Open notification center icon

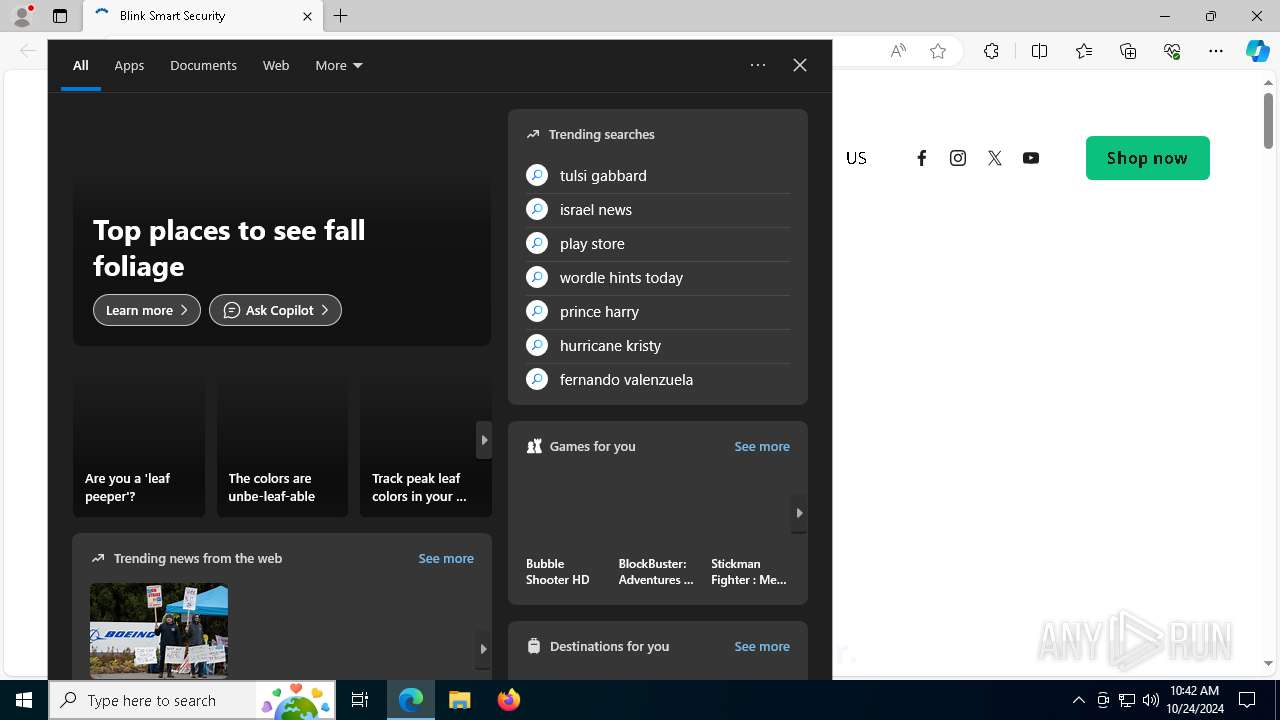pos(1247,700)
